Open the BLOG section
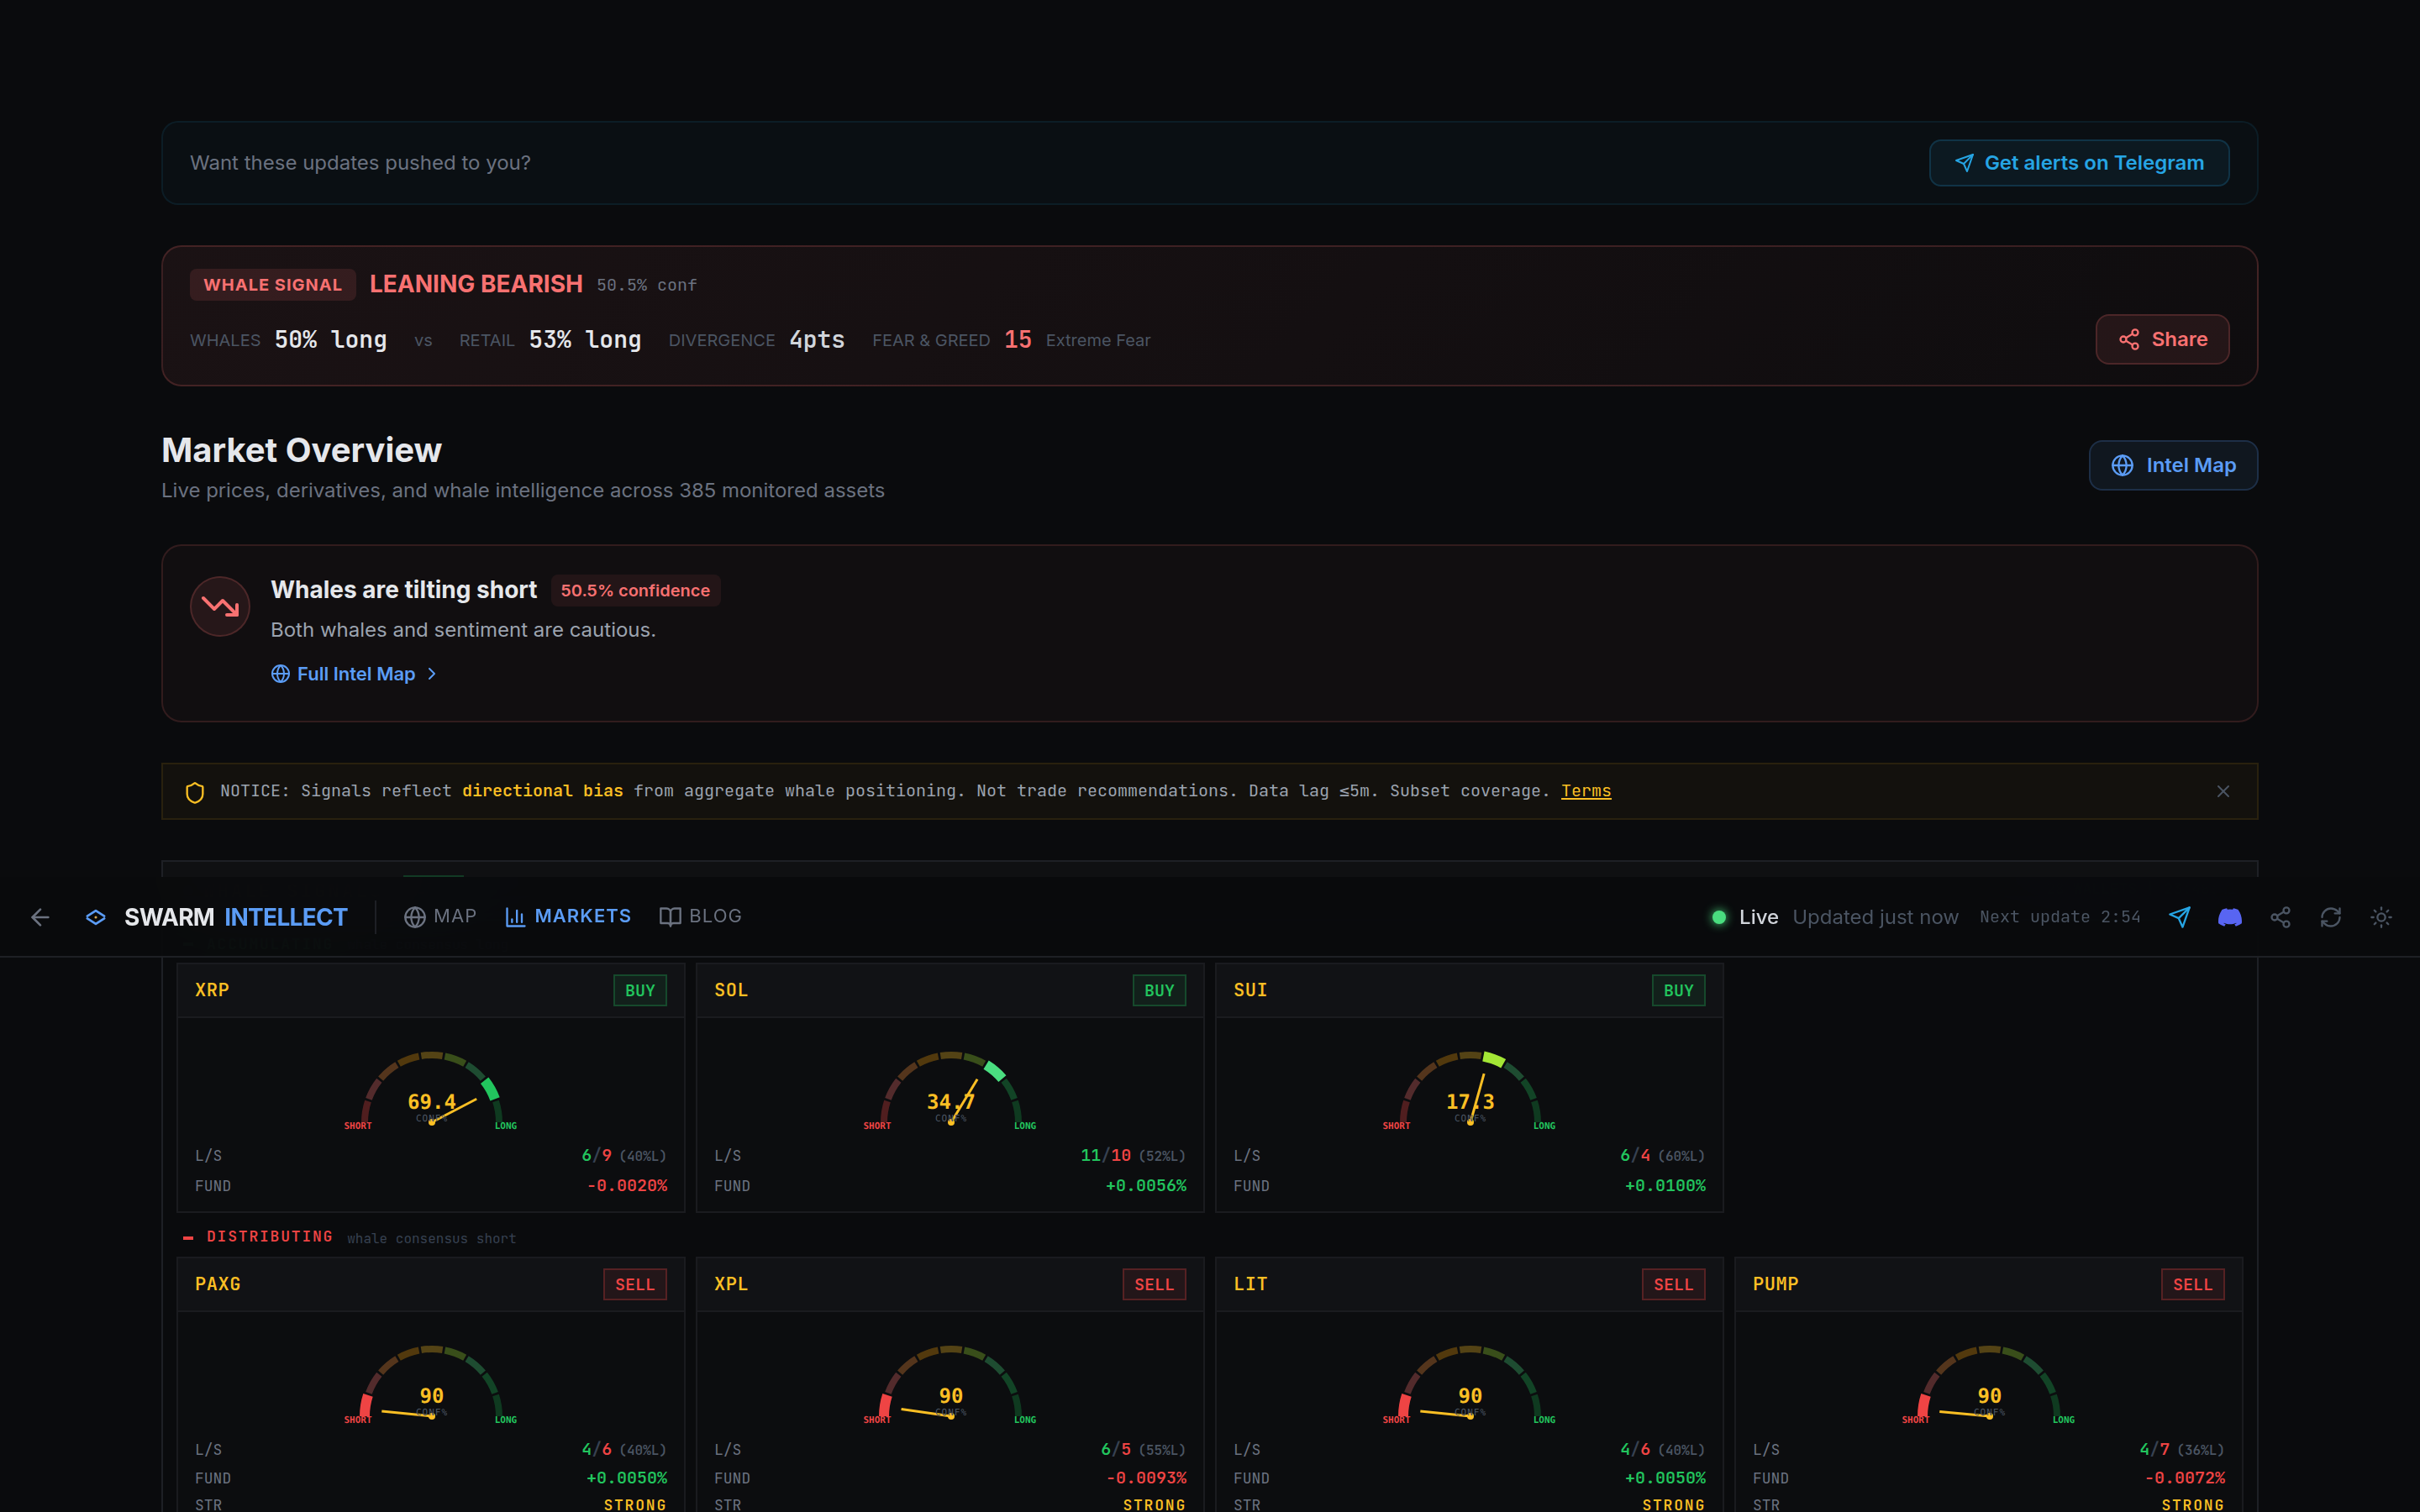Image resolution: width=2420 pixels, height=1512 pixels. click(x=700, y=916)
